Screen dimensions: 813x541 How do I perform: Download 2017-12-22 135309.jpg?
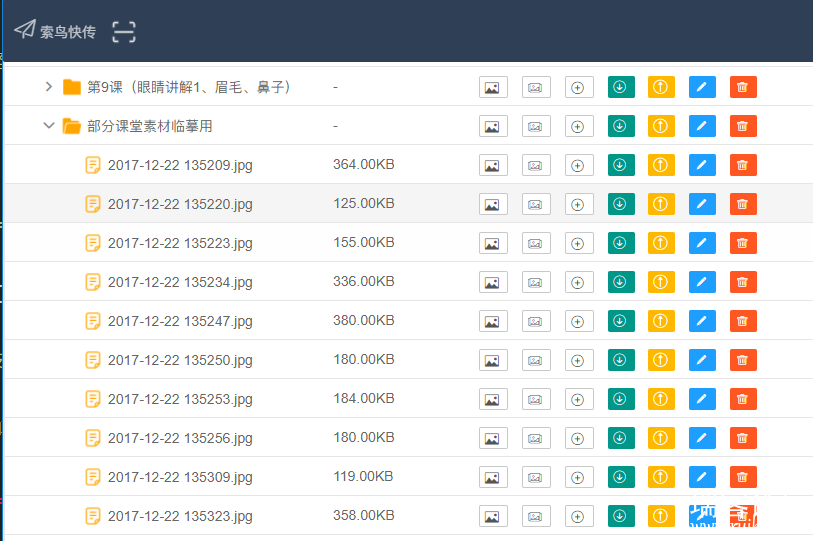click(x=621, y=477)
